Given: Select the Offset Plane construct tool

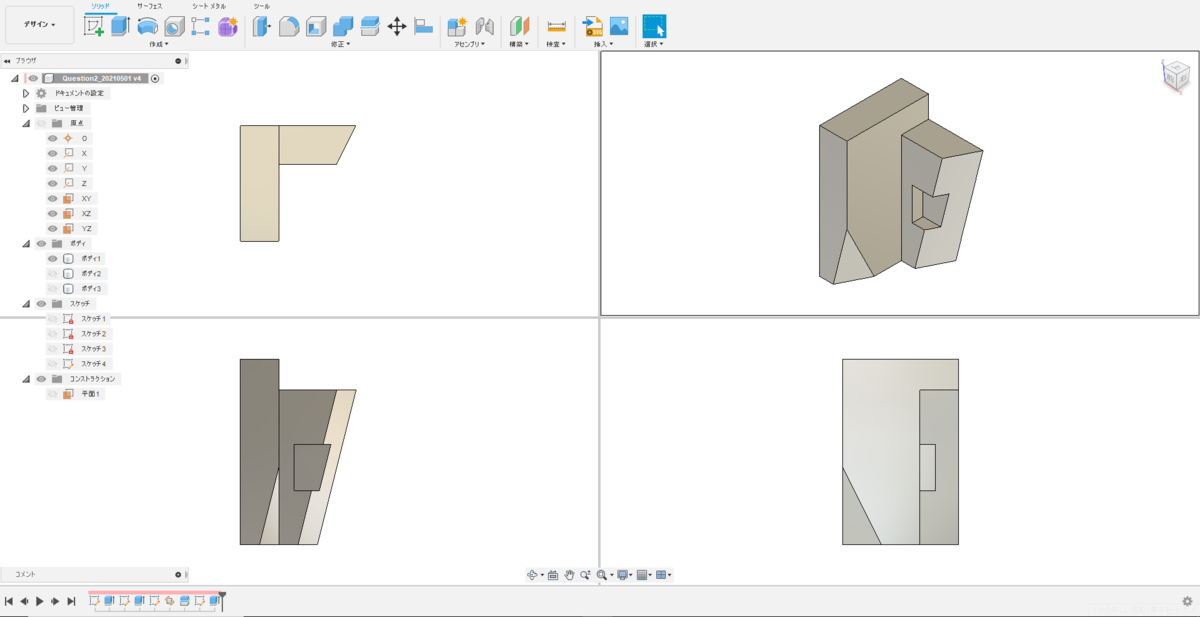Looking at the screenshot, I should click(x=519, y=27).
